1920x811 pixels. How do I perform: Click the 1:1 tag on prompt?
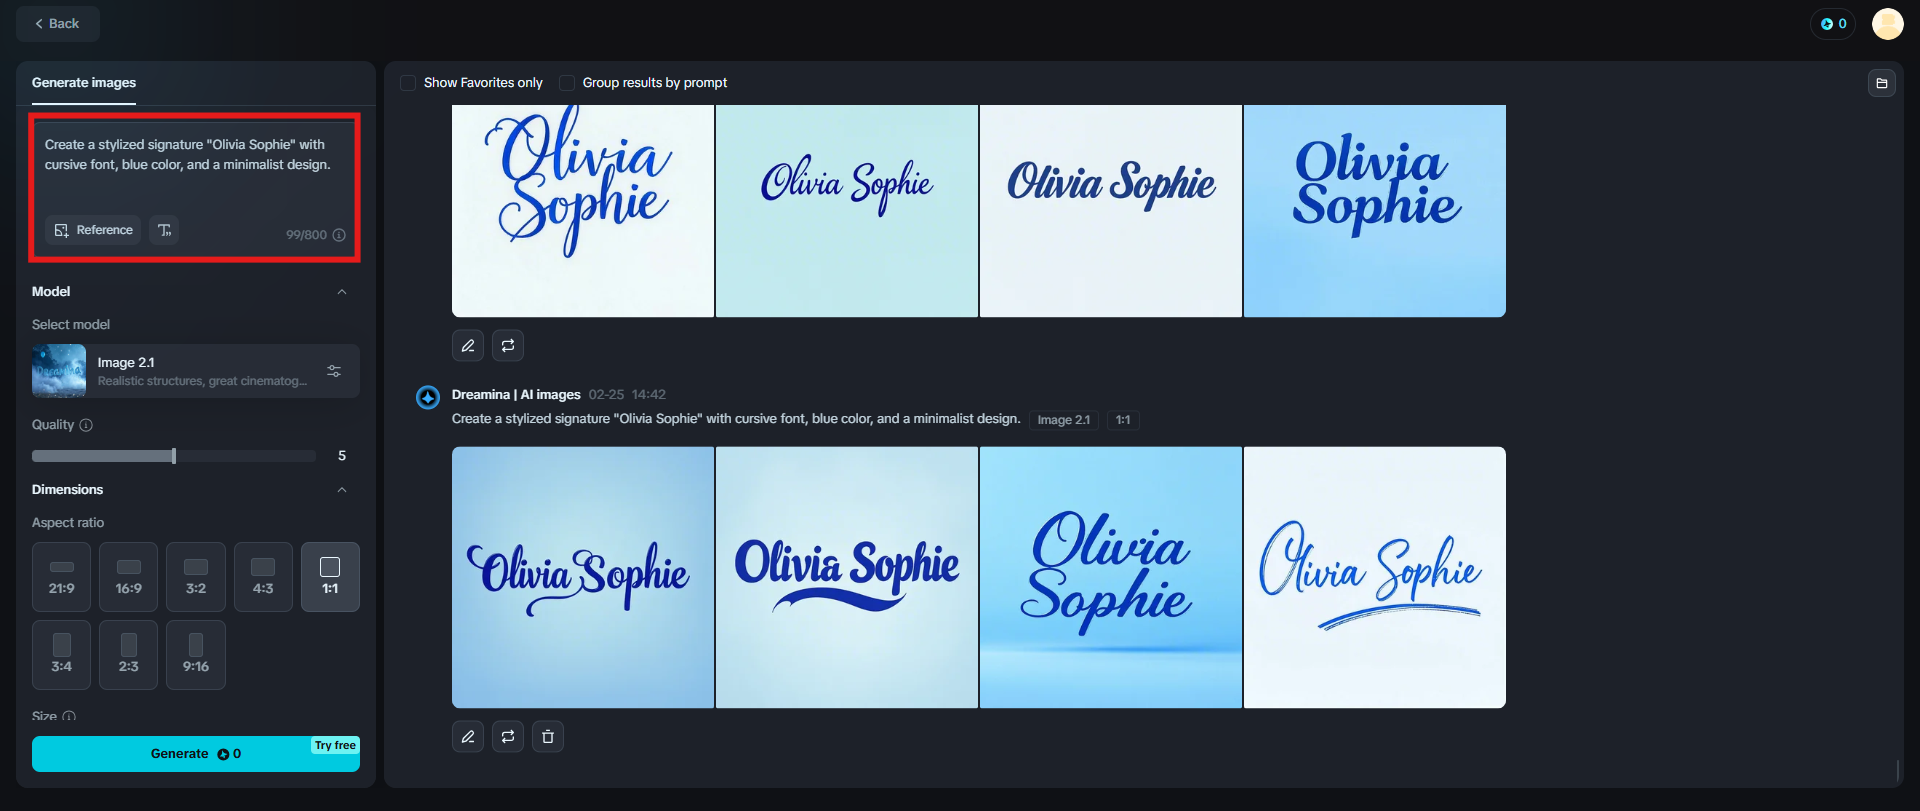(x=1123, y=420)
